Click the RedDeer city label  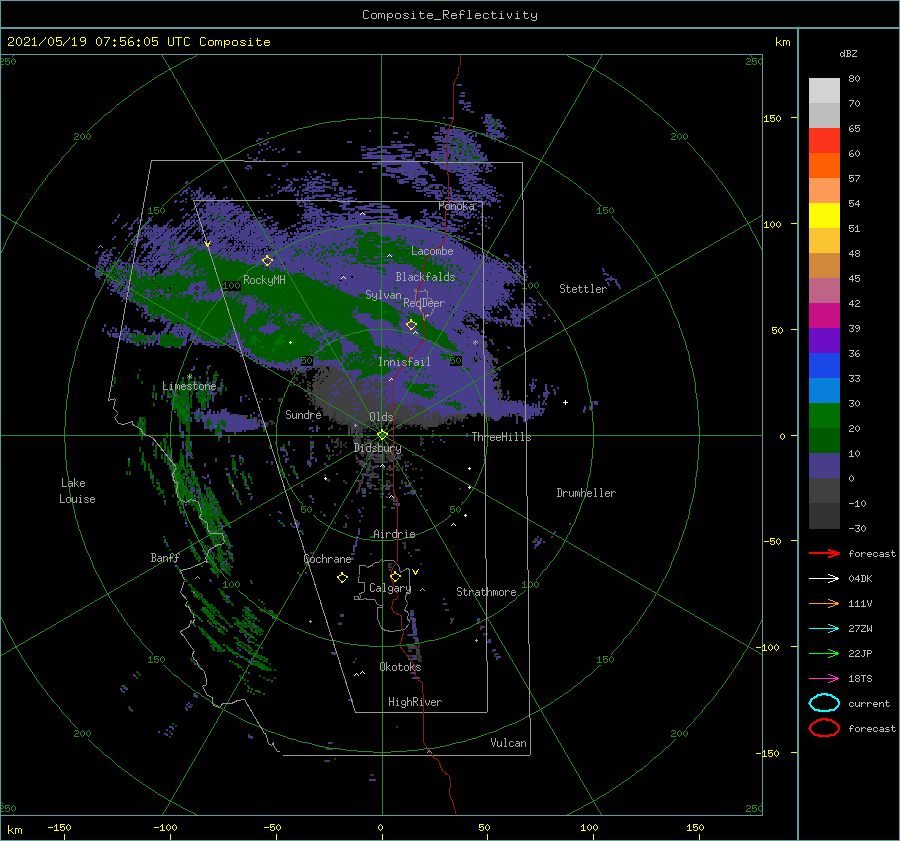(424, 303)
